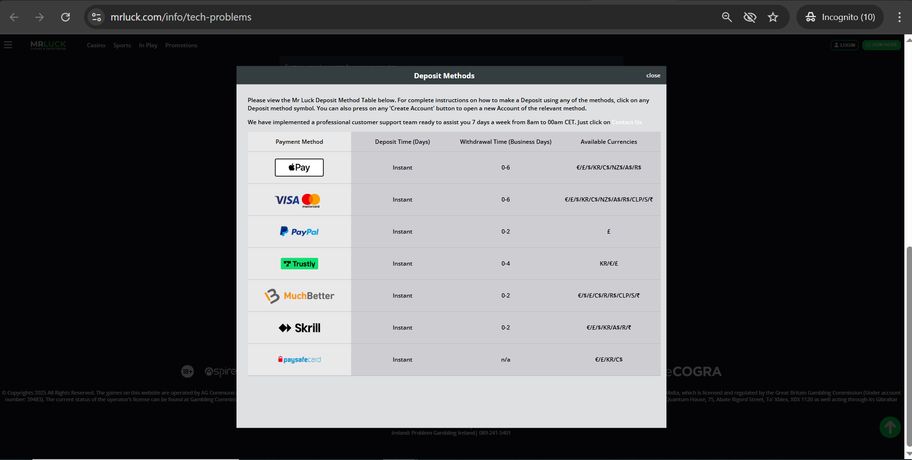
Task: Click the MuchBetter logo
Action: tap(299, 296)
